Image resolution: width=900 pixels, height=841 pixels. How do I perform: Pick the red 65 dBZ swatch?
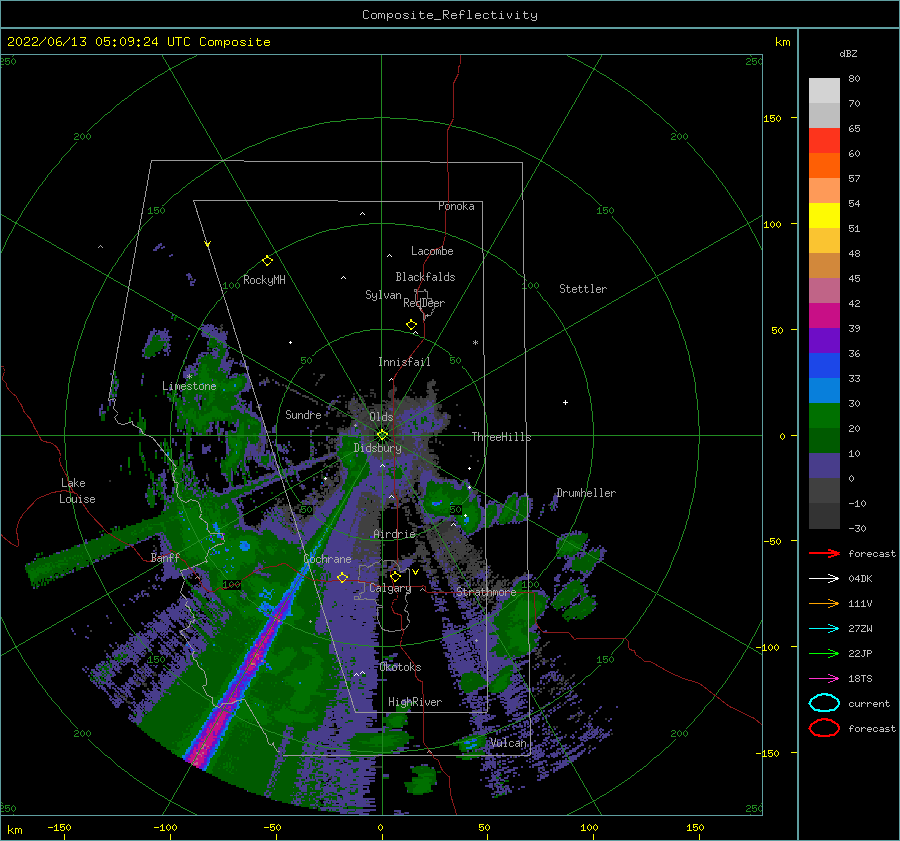[x=824, y=140]
